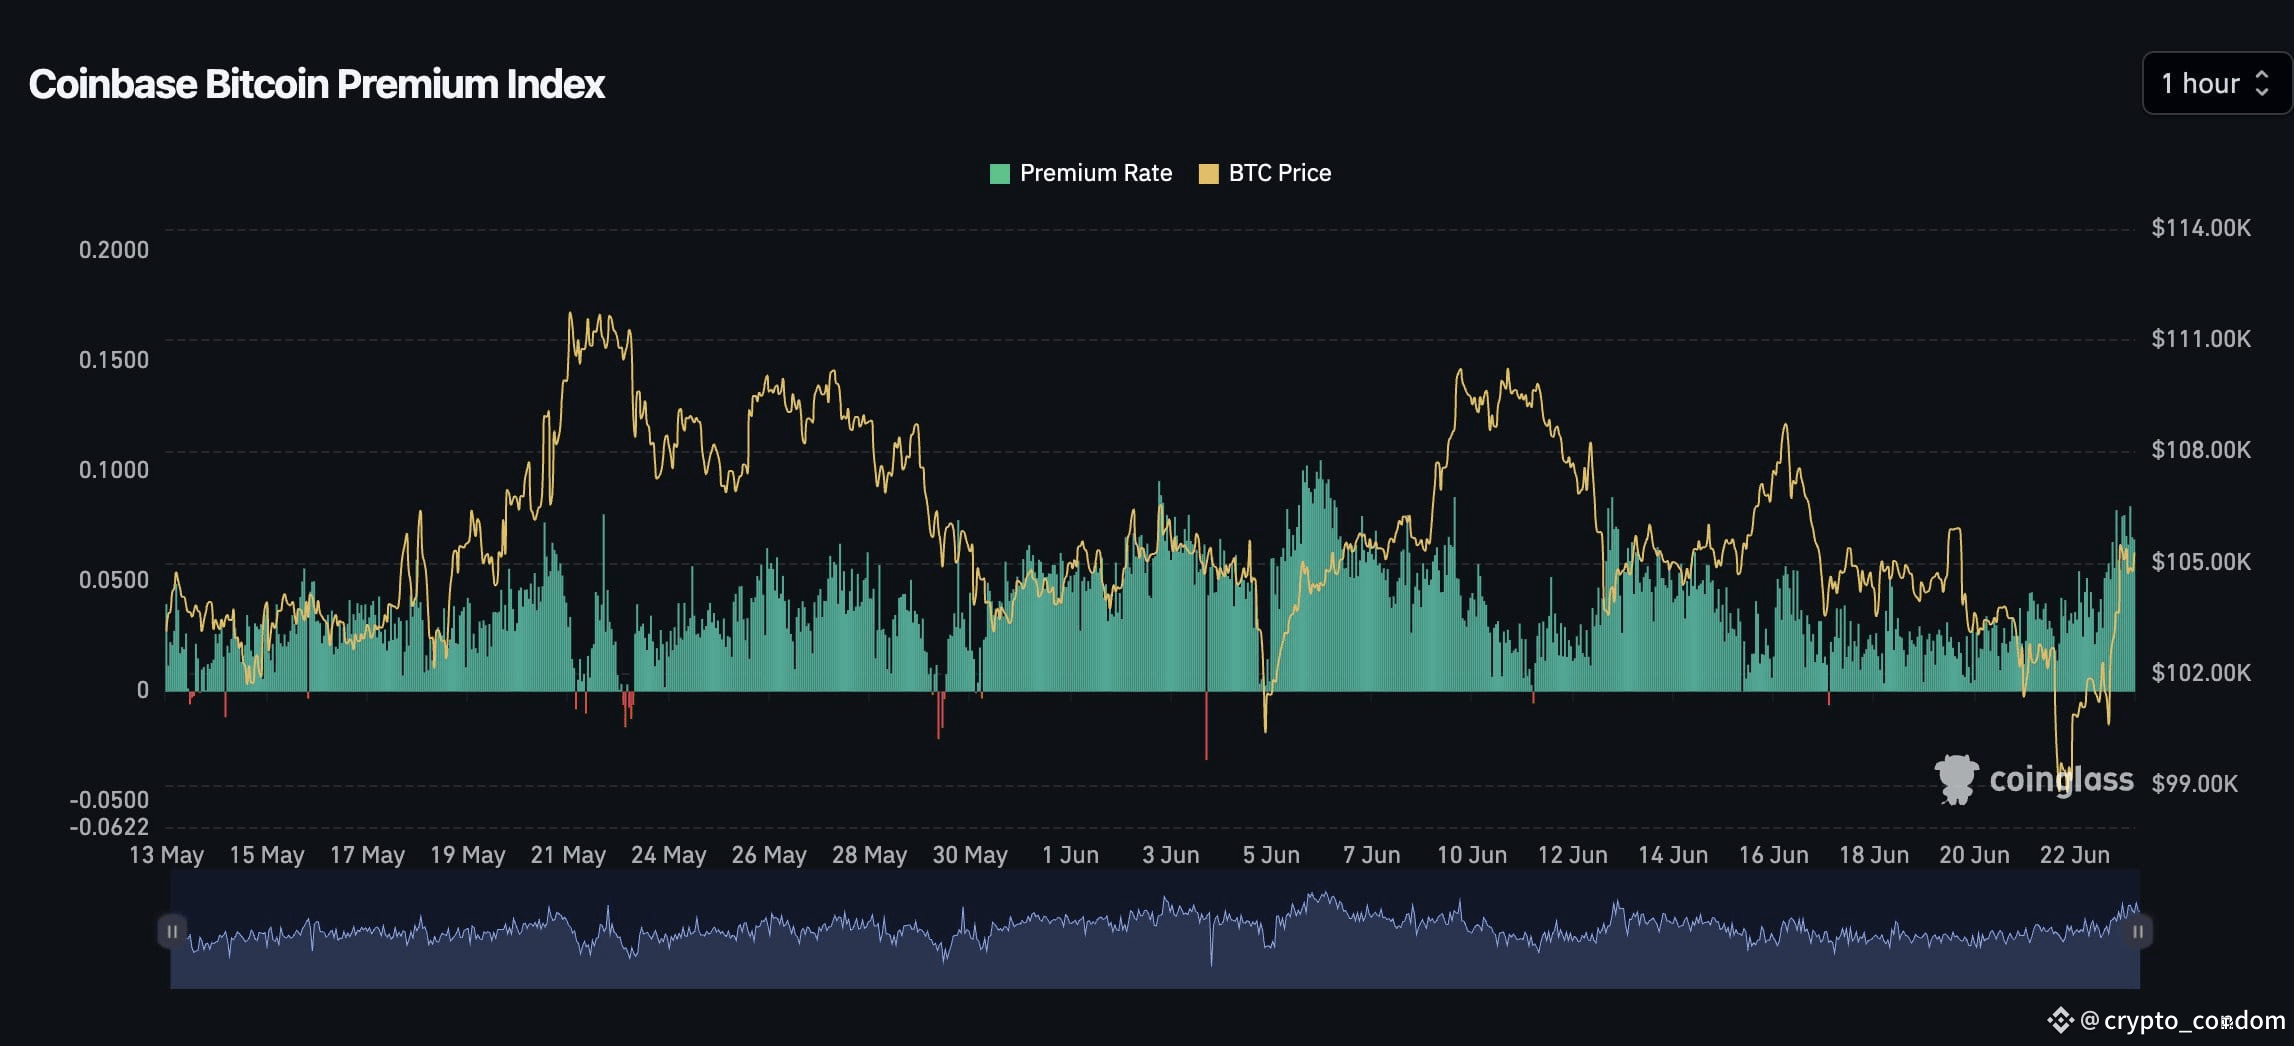Screen dimensions: 2294x1046
Task: Click the 17 May date label
Action: tap(367, 855)
